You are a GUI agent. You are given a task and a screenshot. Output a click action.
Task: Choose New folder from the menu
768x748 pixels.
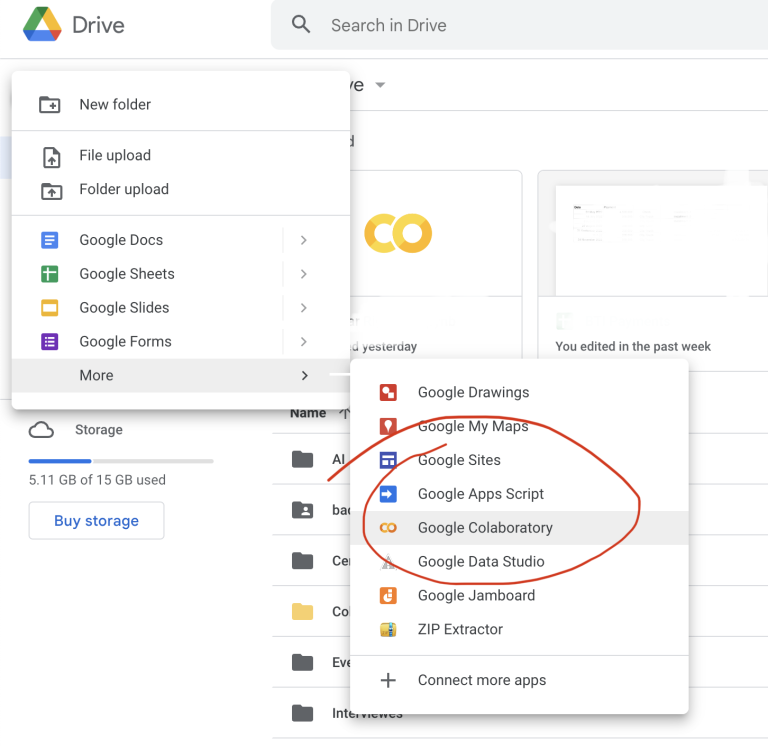pyautogui.click(x=115, y=105)
